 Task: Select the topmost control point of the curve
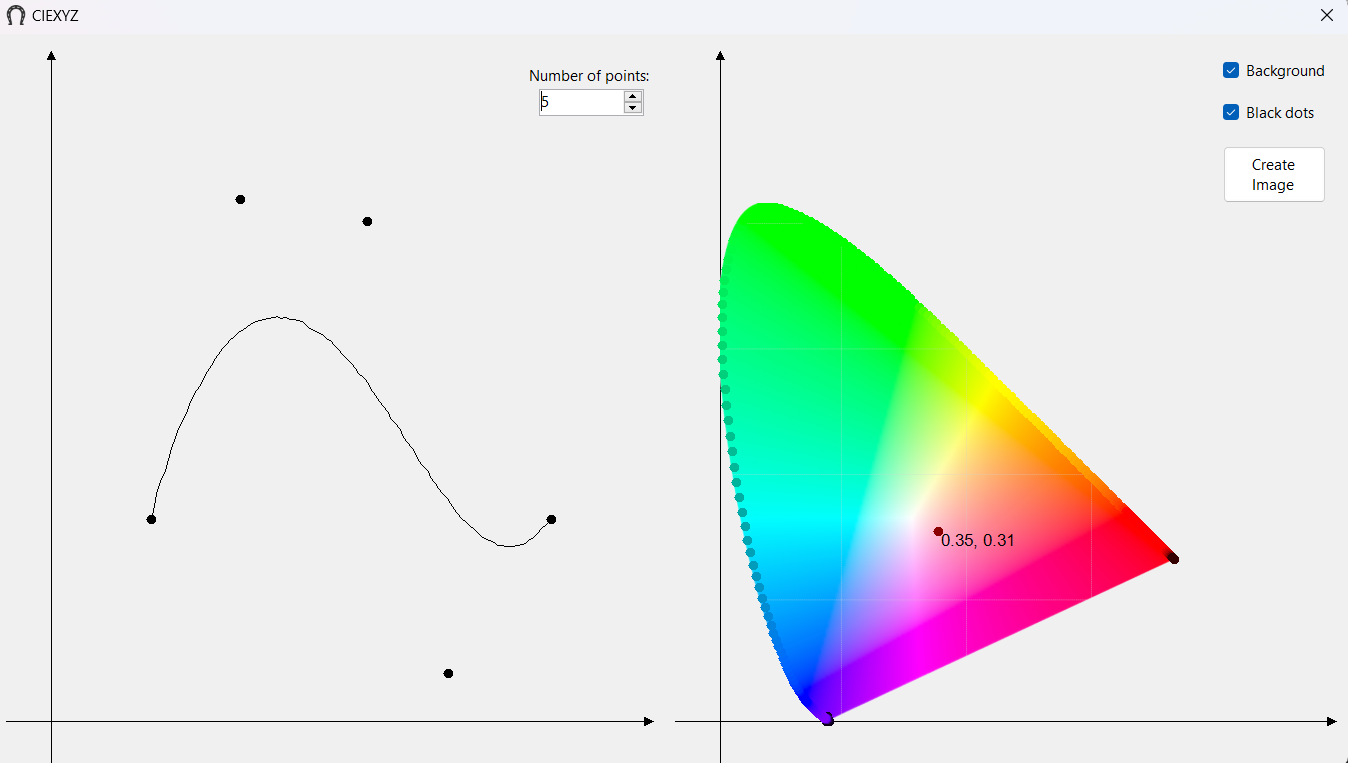(x=240, y=199)
